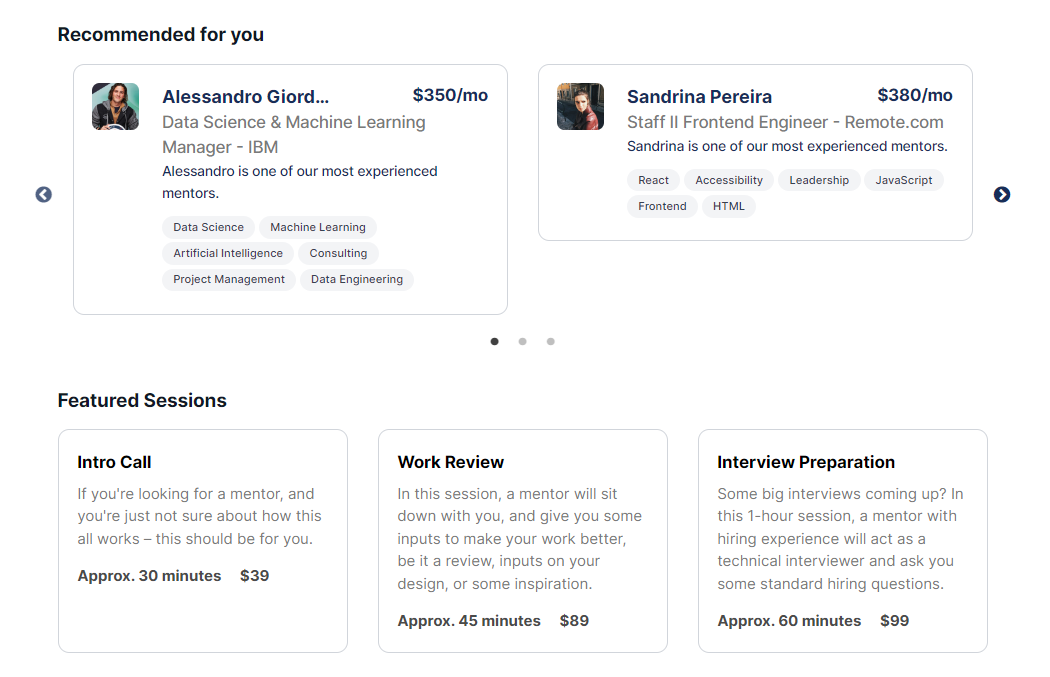Open the Work Review session card
This screenshot has width=1050, height=677.
click(523, 541)
